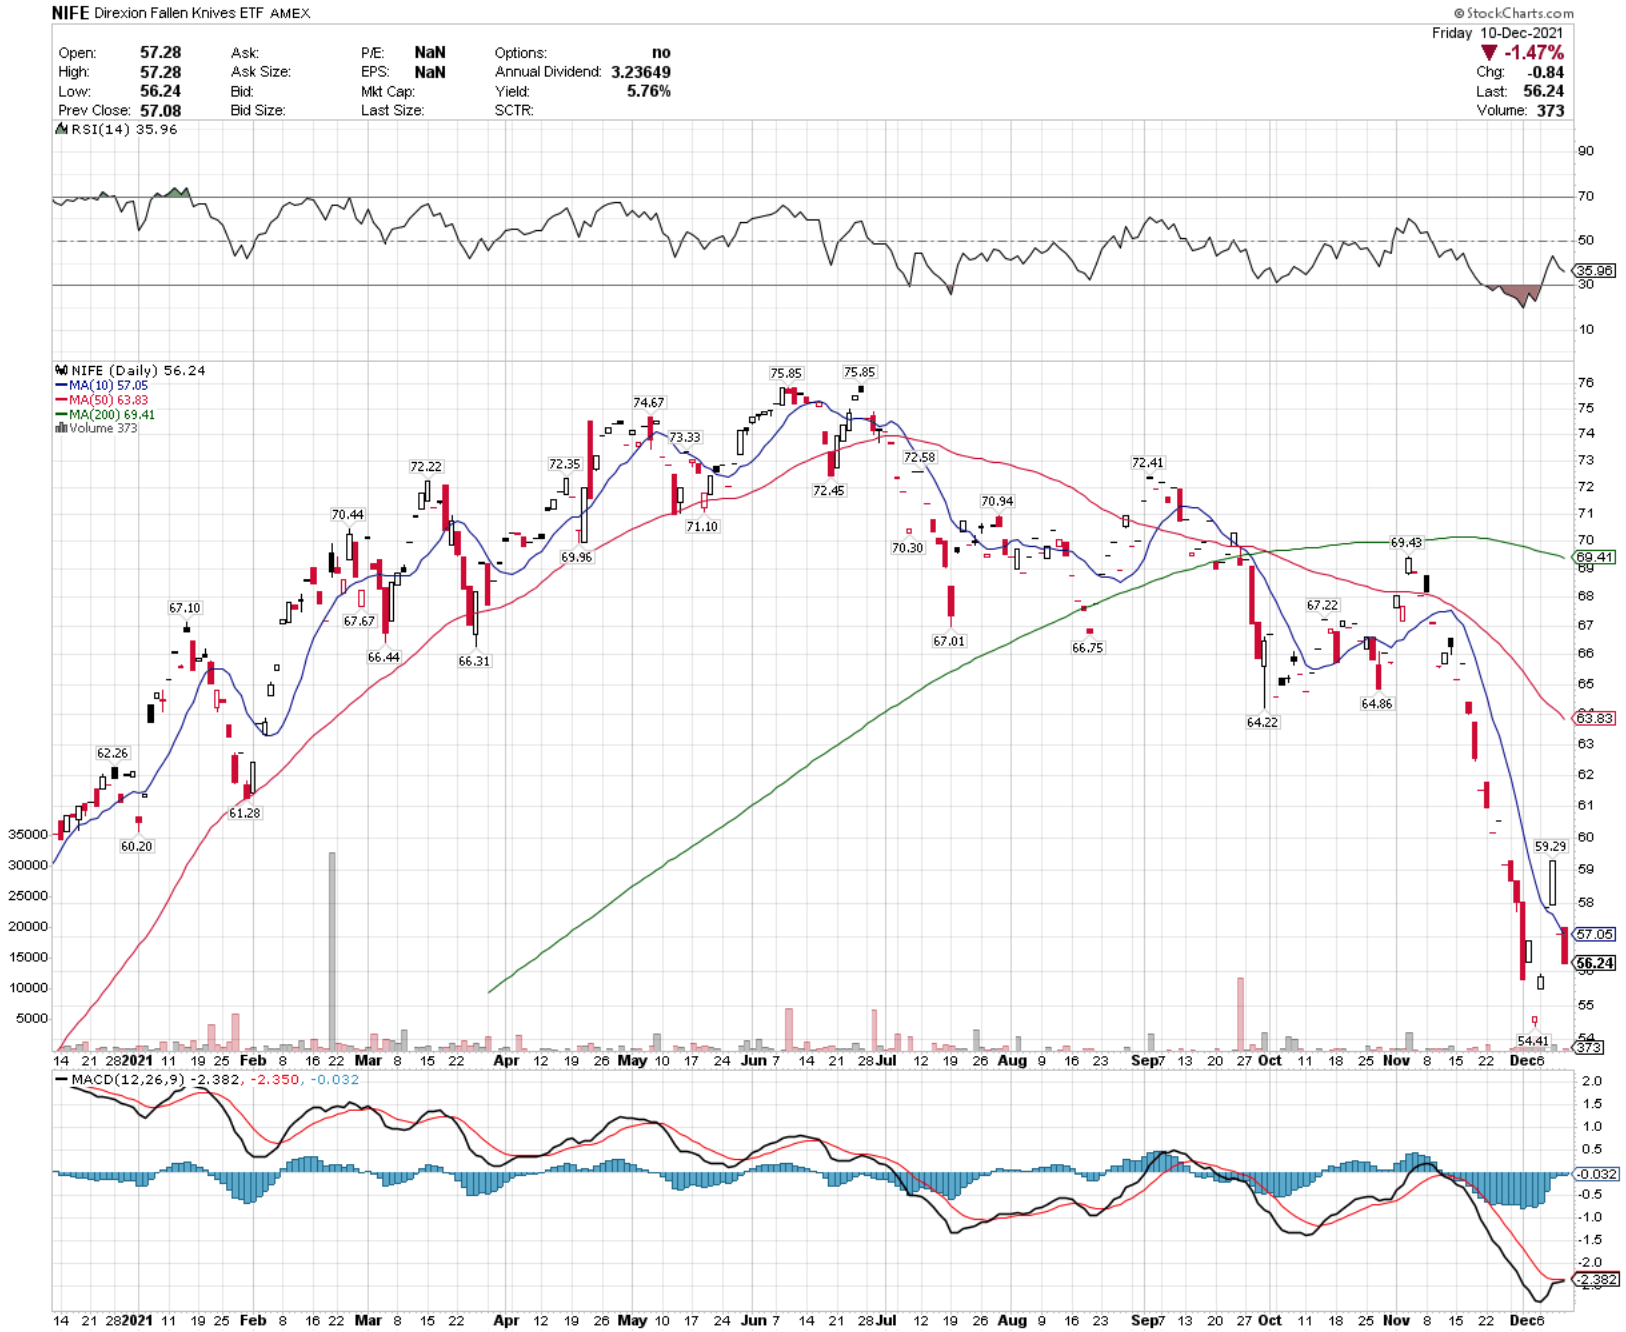Click the 35000 volume axis label
The height and width of the screenshot is (1332, 1626).
(28, 834)
